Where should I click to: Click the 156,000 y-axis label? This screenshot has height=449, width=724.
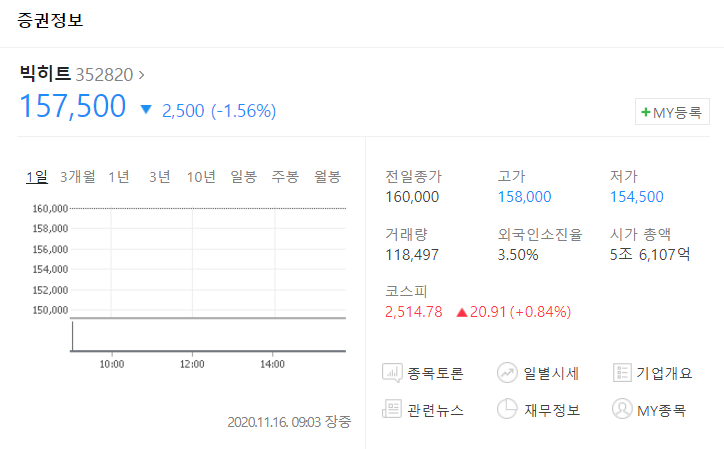pyautogui.click(x=50, y=249)
